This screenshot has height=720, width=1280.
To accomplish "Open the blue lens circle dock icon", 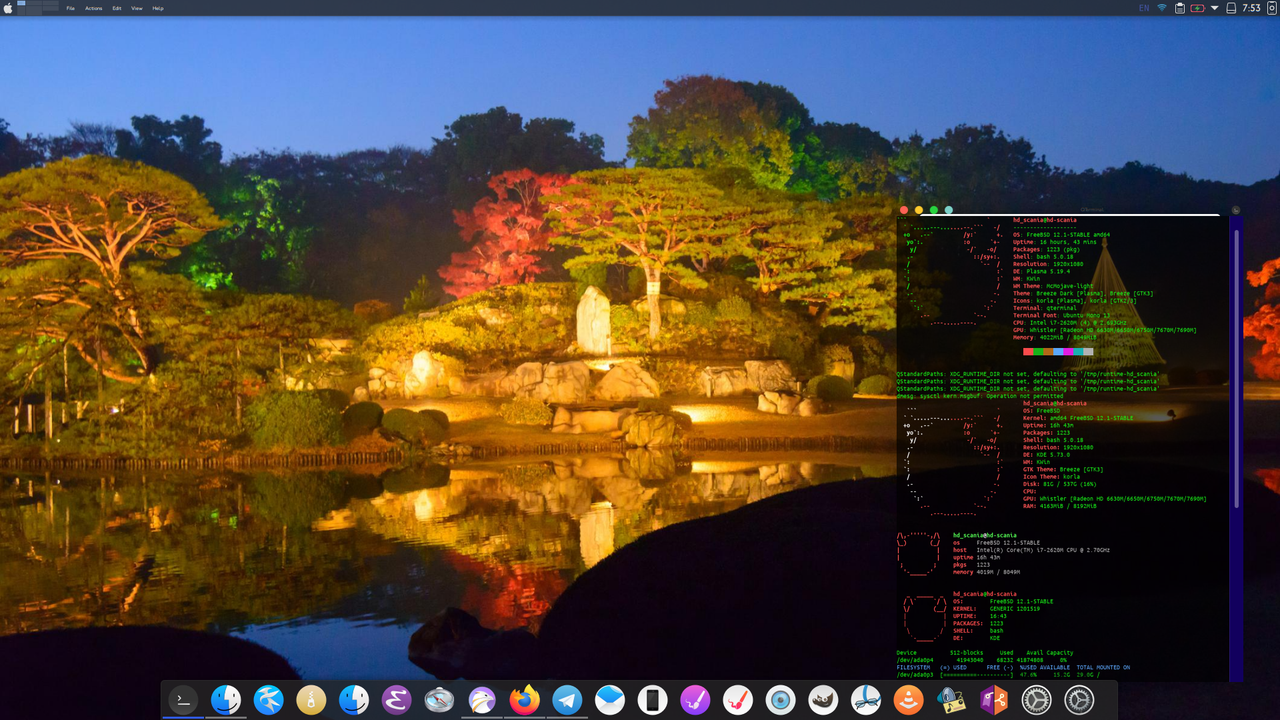I will (x=780, y=700).
